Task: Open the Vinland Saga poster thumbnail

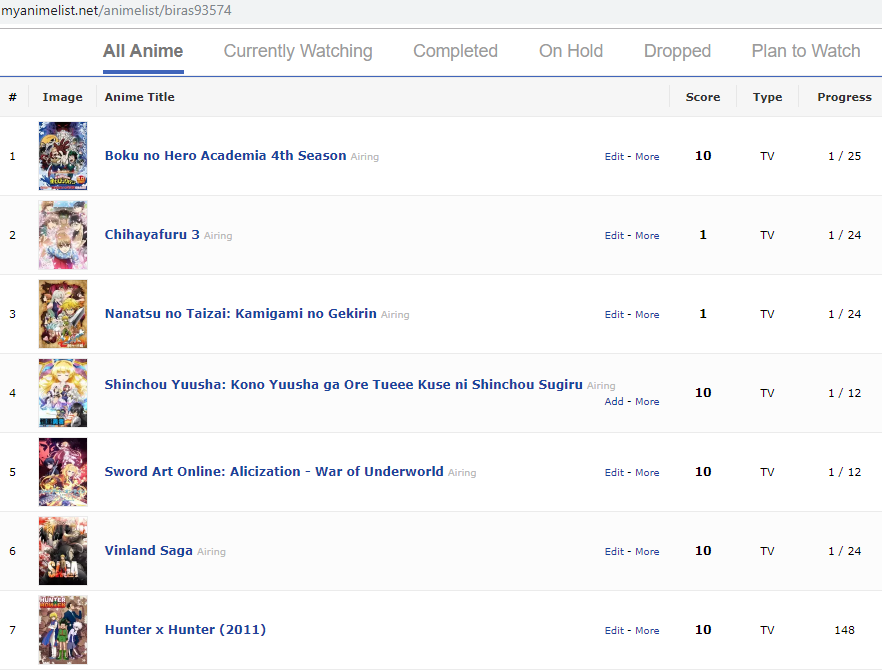Action: (x=62, y=551)
